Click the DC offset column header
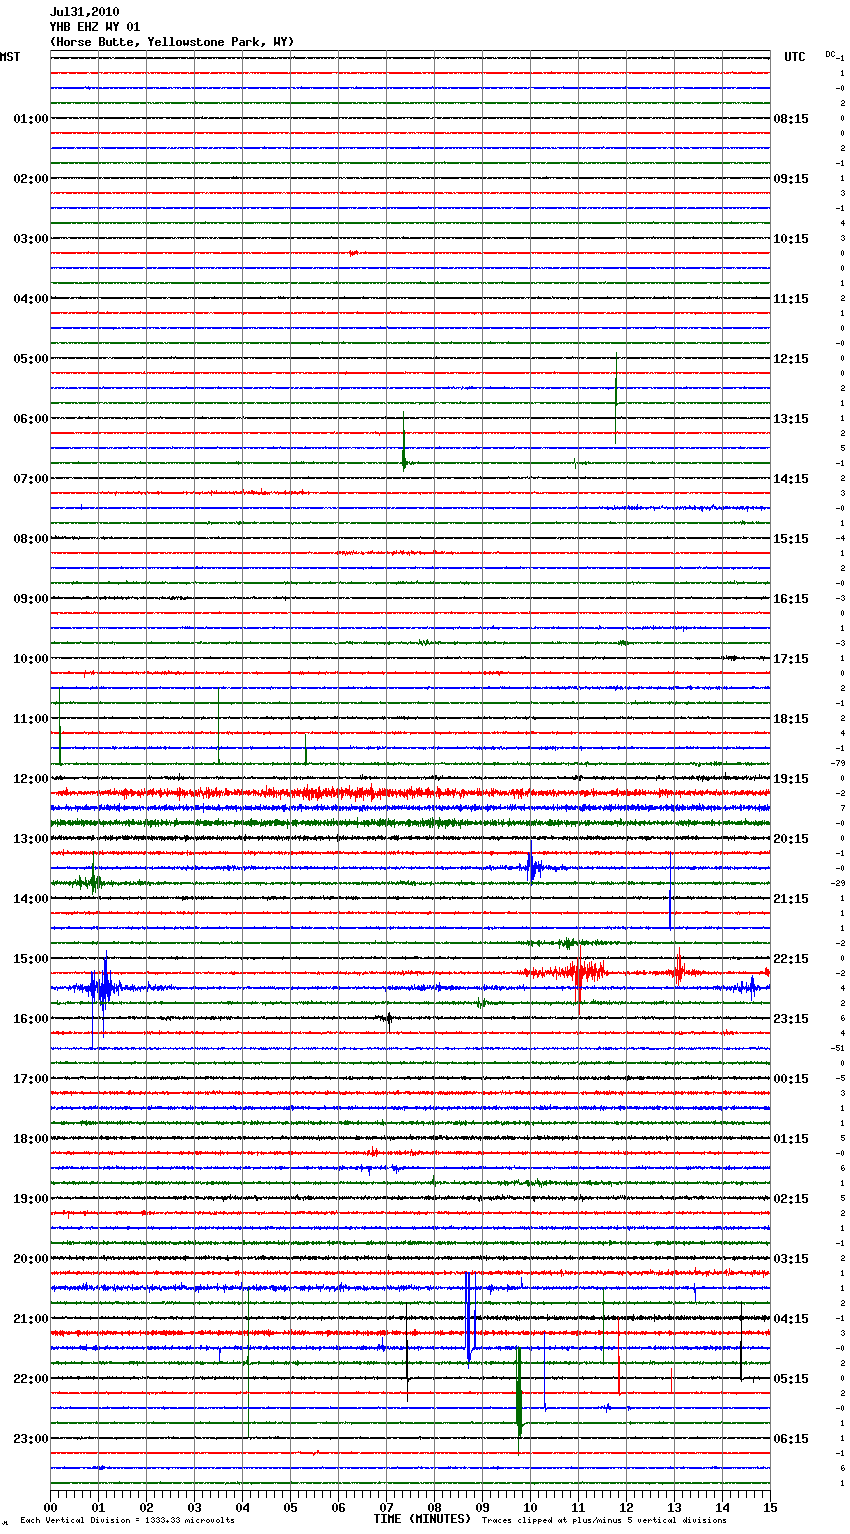 [830, 54]
